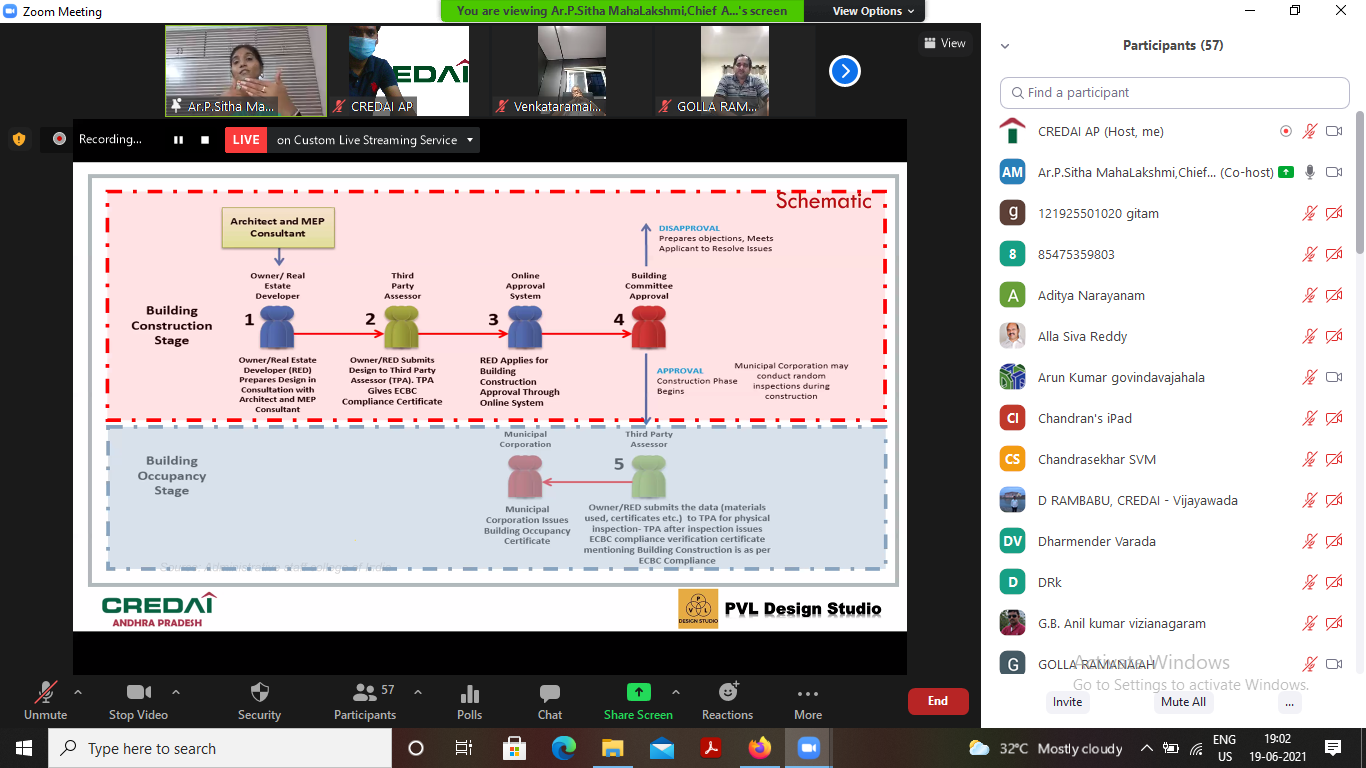Click the Windows Start button
This screenshot has width=1366, height=768.
tap(24, 748)
